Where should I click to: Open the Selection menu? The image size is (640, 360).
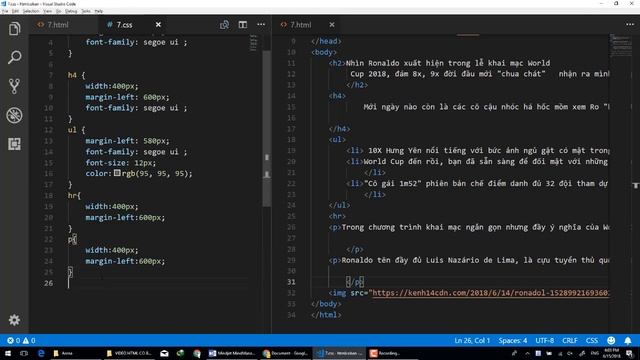(31, 11)
